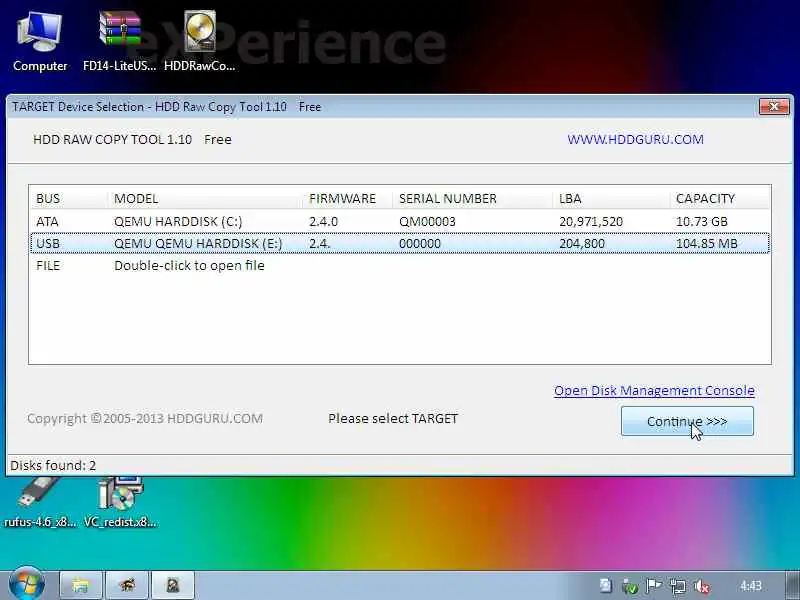Select the ATA QEMU HARDDISK (C:) row

pos(399,221)
